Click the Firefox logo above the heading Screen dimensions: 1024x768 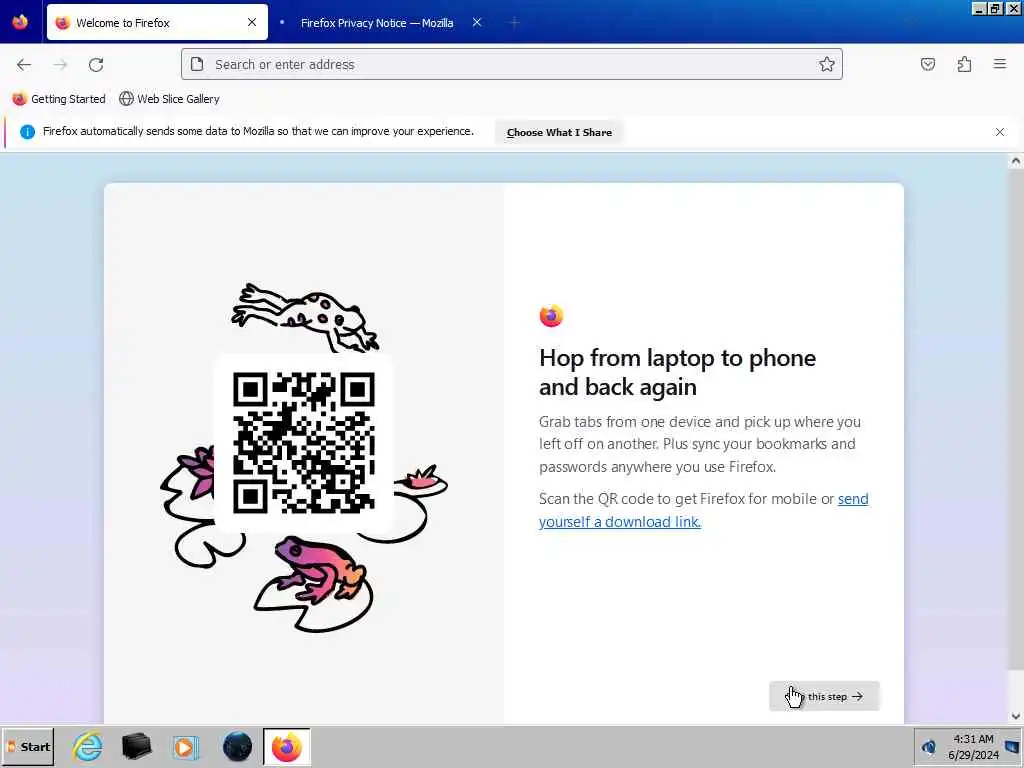click(x=551, y=316)
